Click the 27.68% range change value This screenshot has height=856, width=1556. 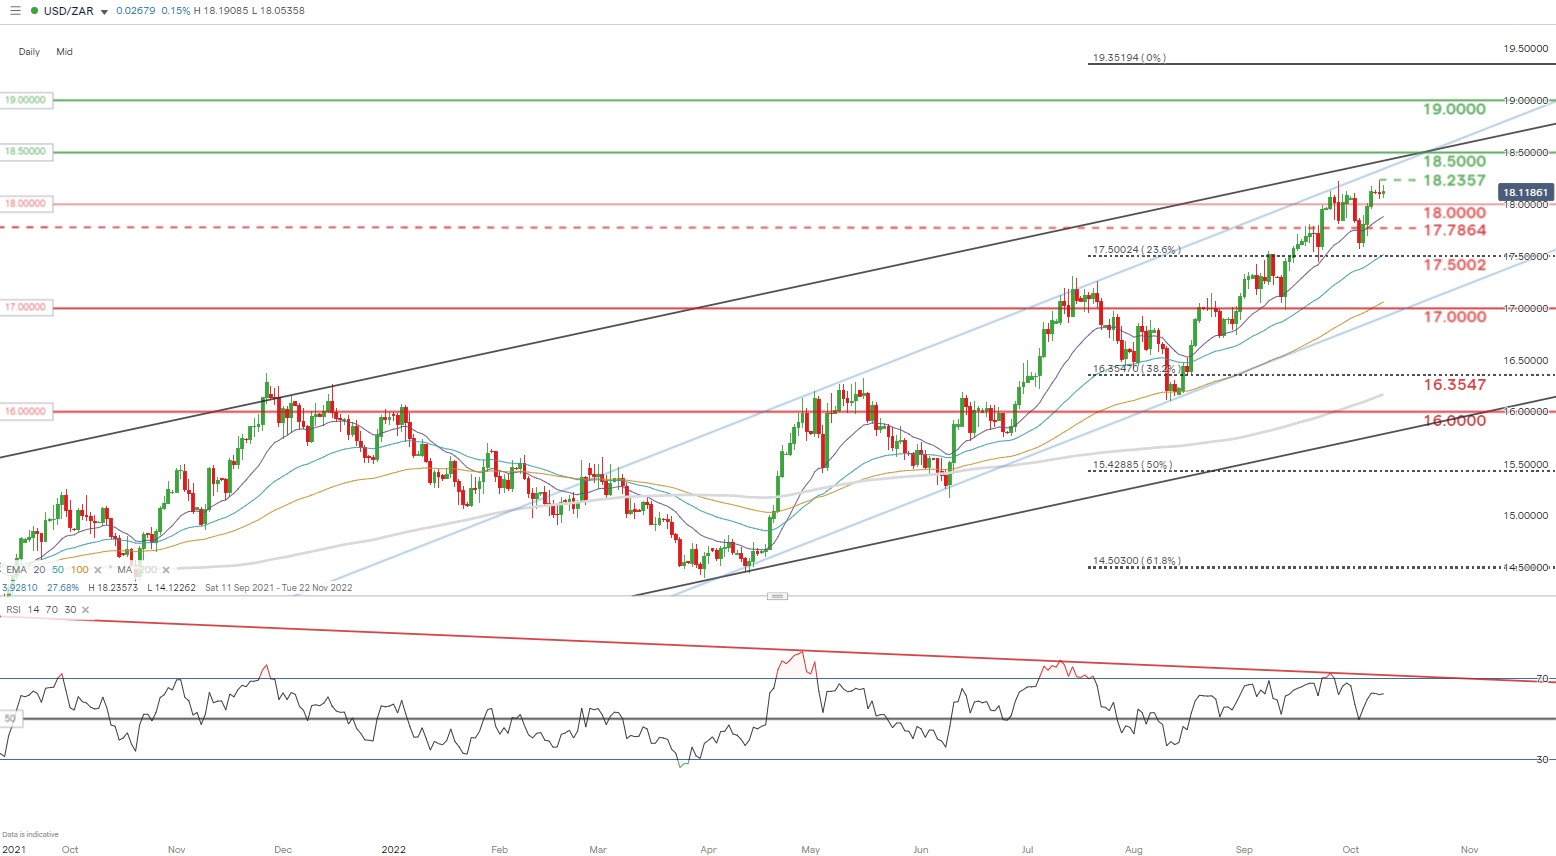(x=63, y=588)
